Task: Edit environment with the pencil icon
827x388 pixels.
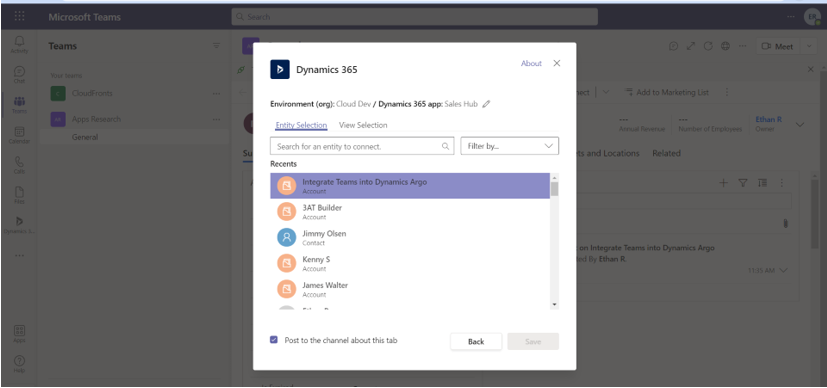Action: coord(486,104)
